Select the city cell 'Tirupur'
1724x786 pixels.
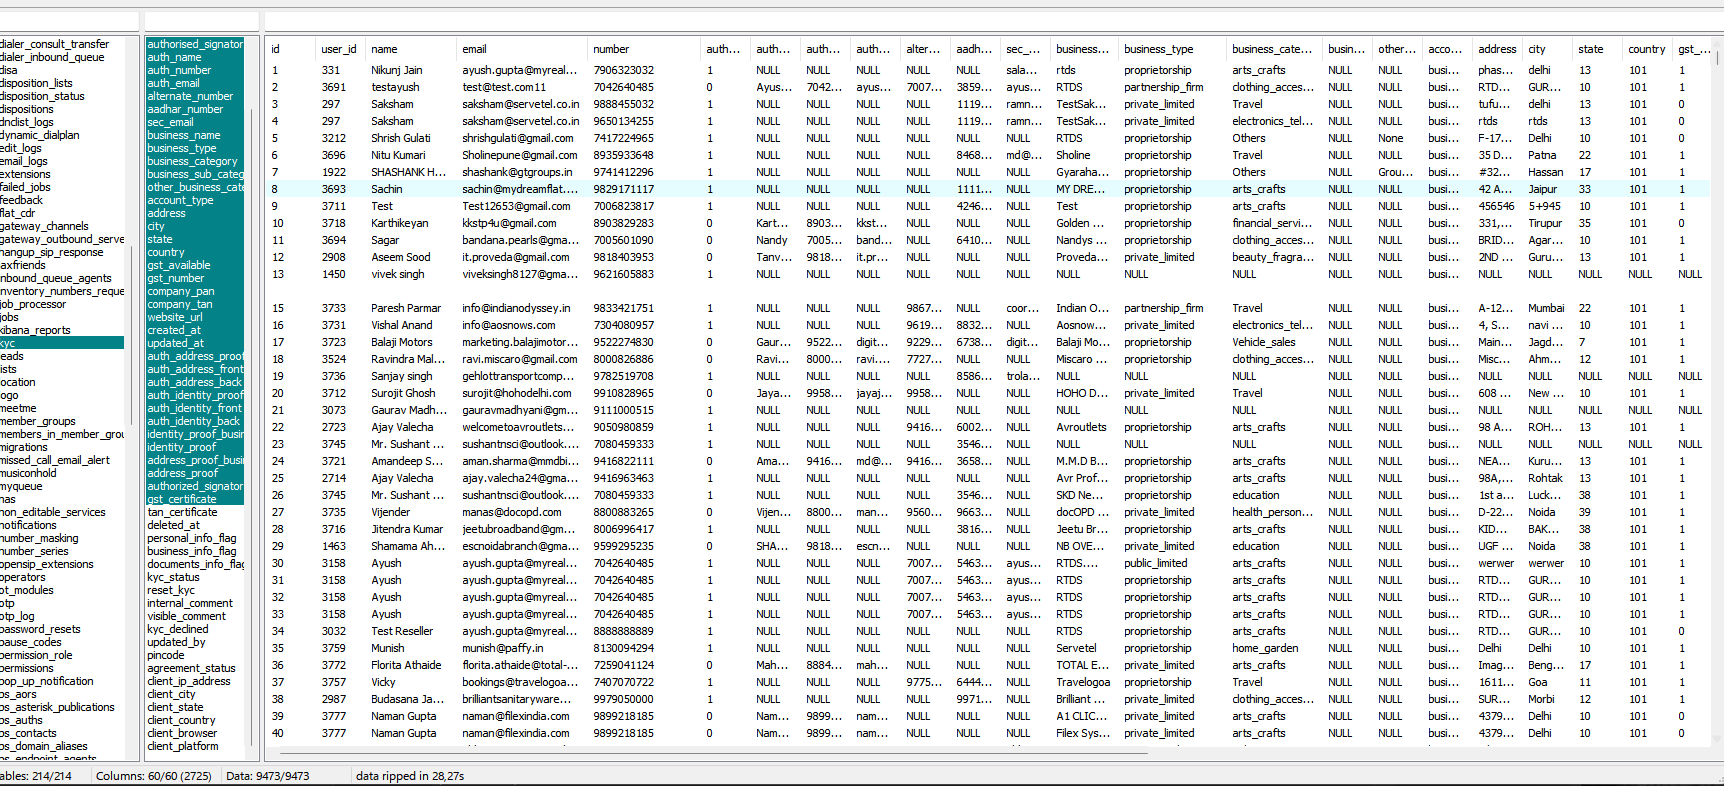[x=1545, y=223]
